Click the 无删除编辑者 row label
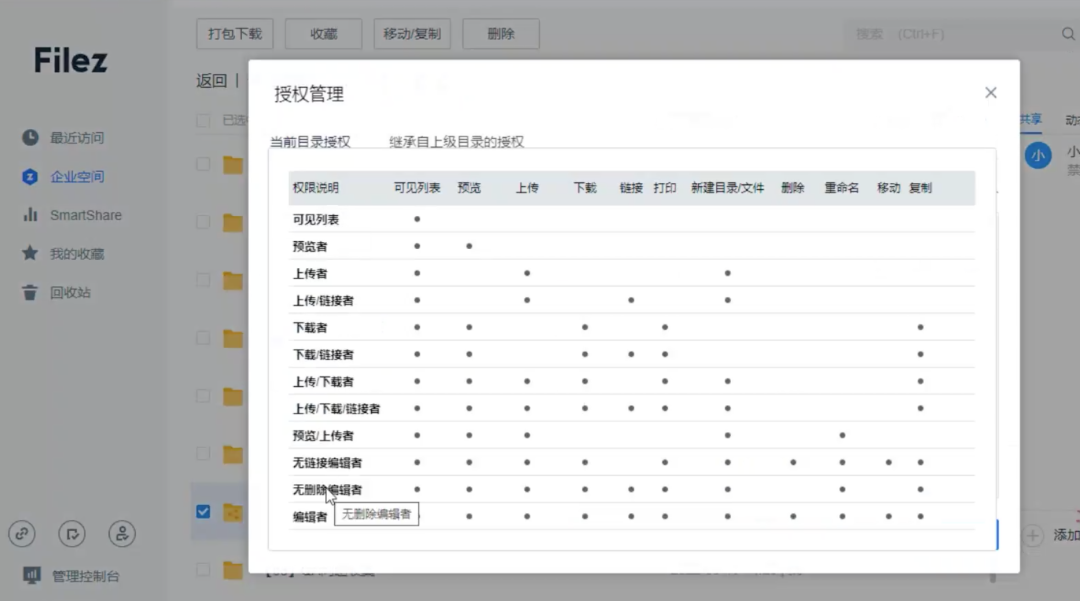 click(327, 489)
